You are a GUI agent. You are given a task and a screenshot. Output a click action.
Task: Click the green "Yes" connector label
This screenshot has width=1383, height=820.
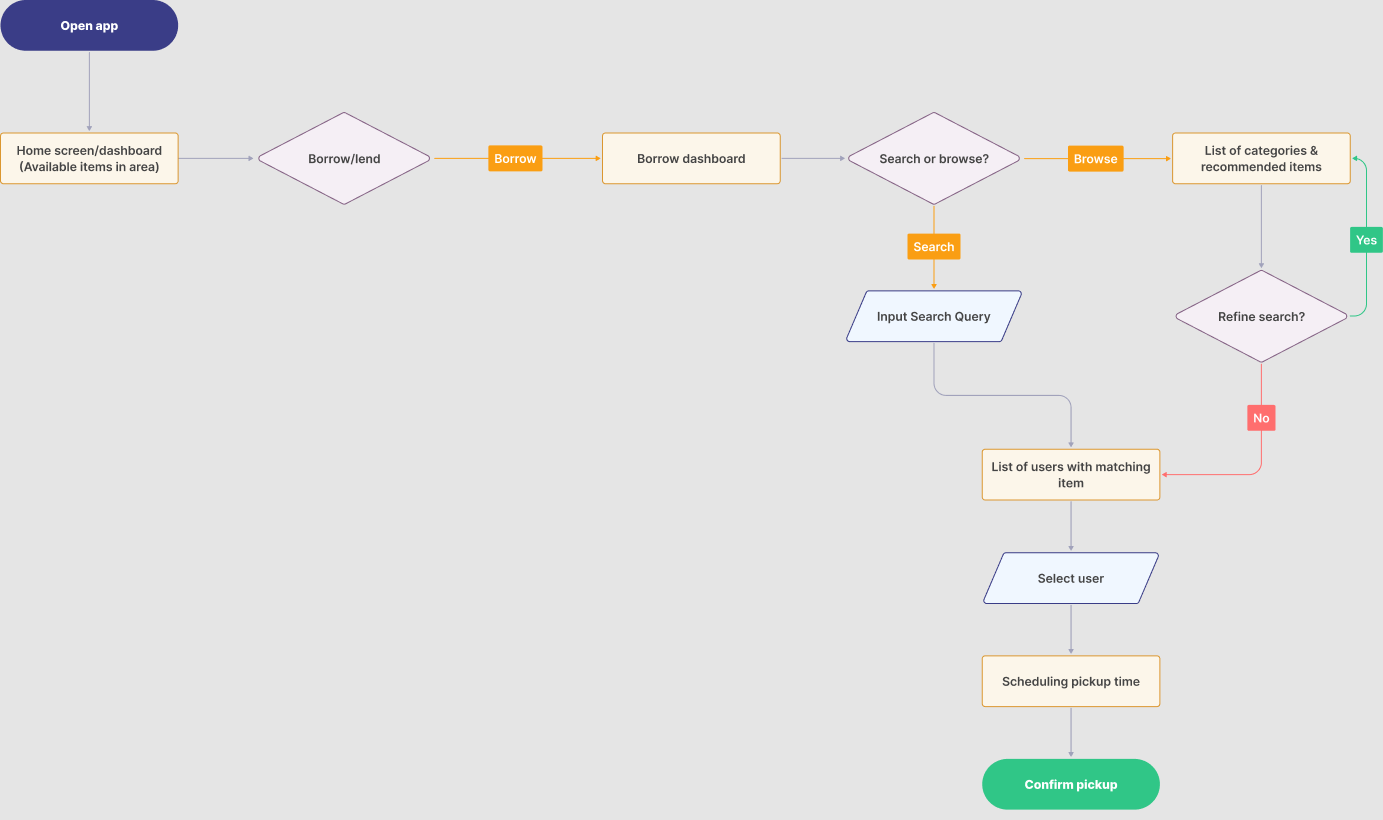(1366, 240)
